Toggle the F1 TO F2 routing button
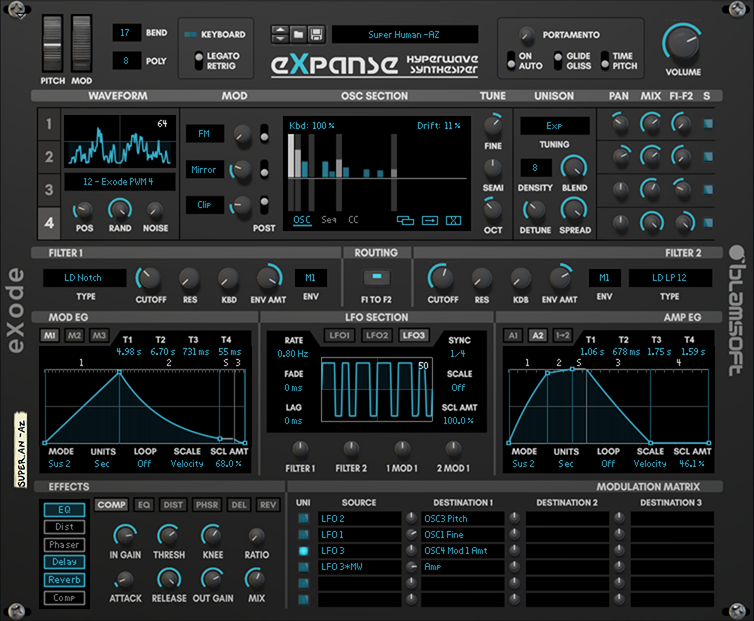 (x=377, y=277)
